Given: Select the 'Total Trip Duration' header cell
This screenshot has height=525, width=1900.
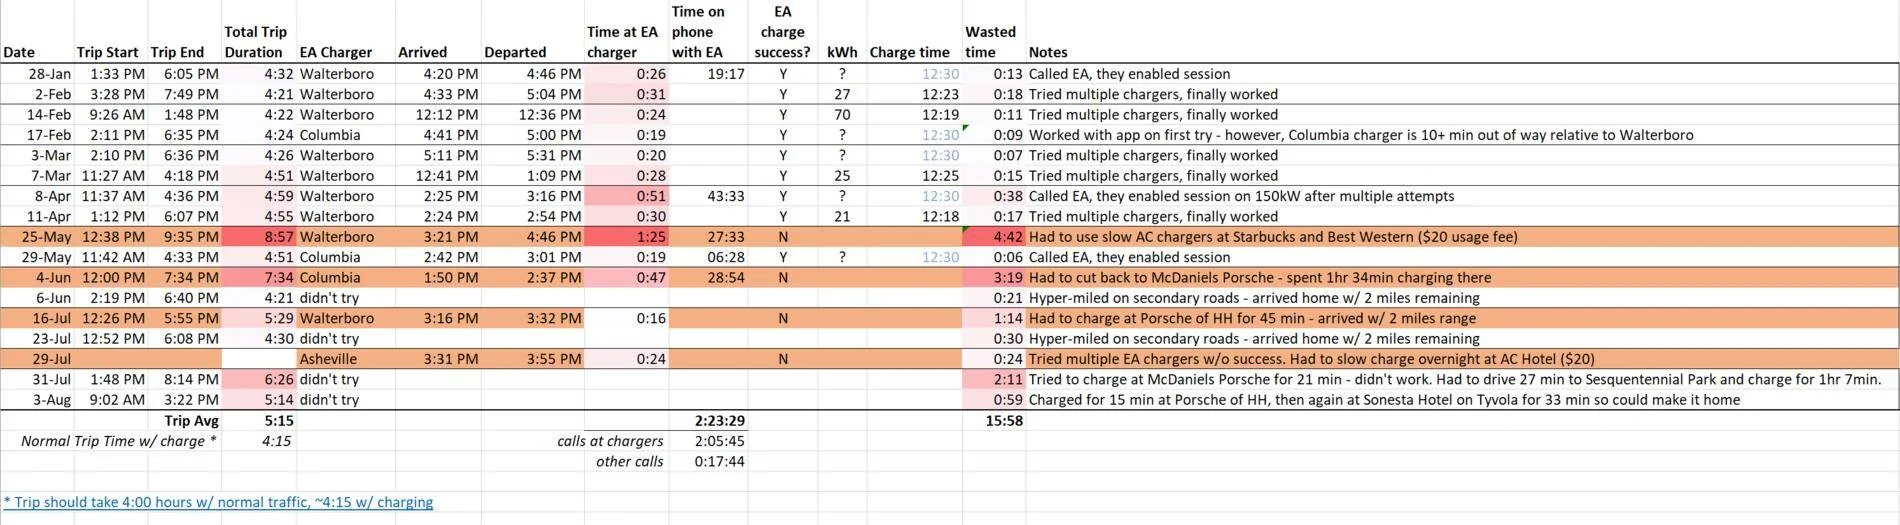Looking at the screenshot, I should click(x=258, y=42).
